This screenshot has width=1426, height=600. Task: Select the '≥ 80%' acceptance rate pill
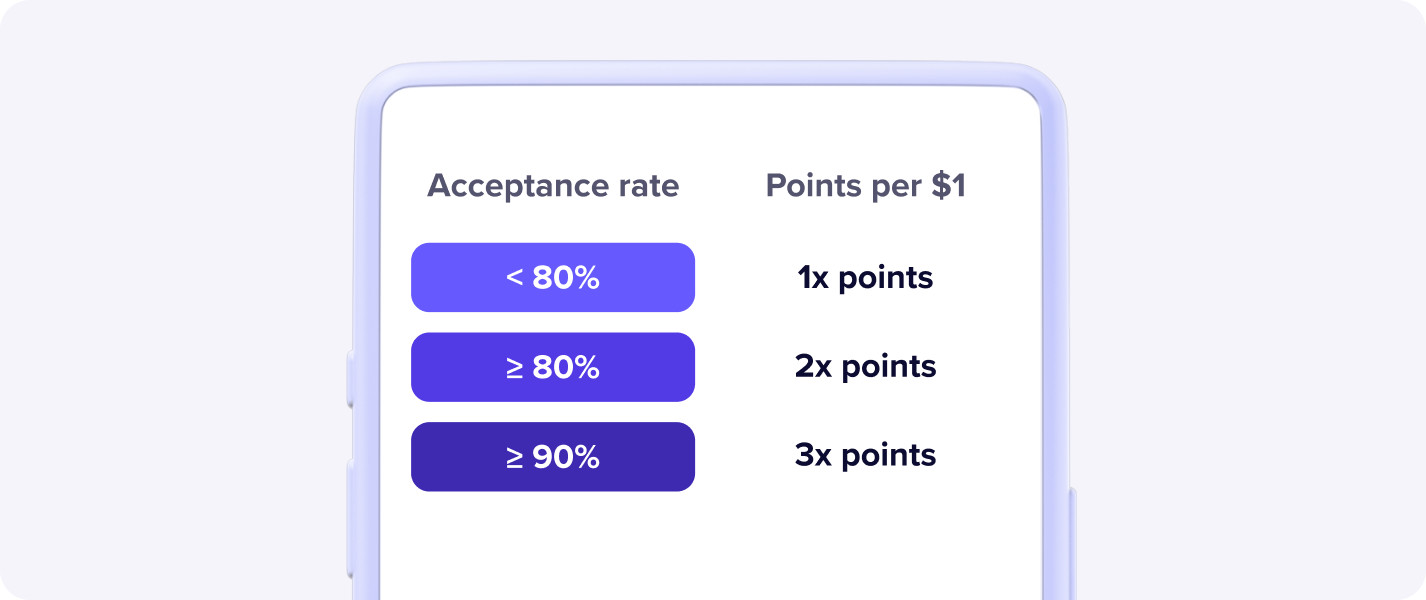[x=553, y=367]
